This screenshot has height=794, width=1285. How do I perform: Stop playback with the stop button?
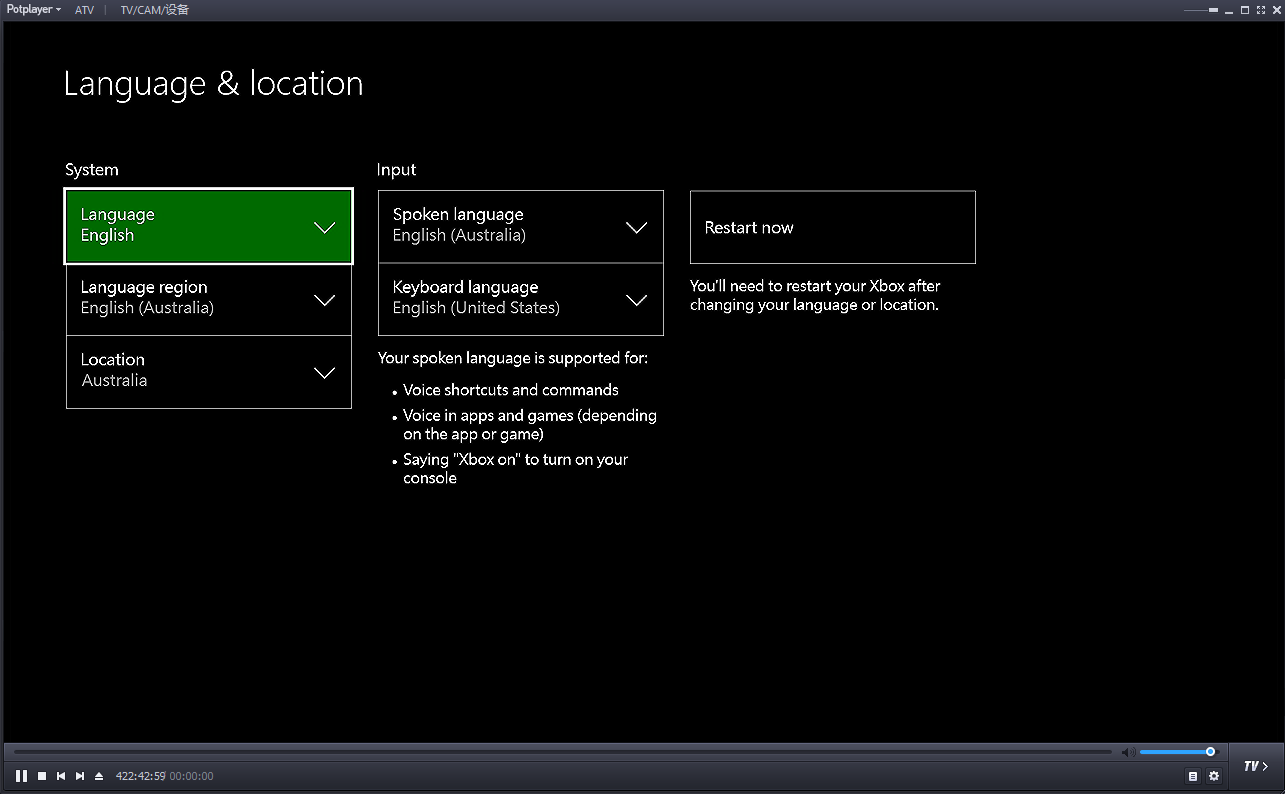42,776
